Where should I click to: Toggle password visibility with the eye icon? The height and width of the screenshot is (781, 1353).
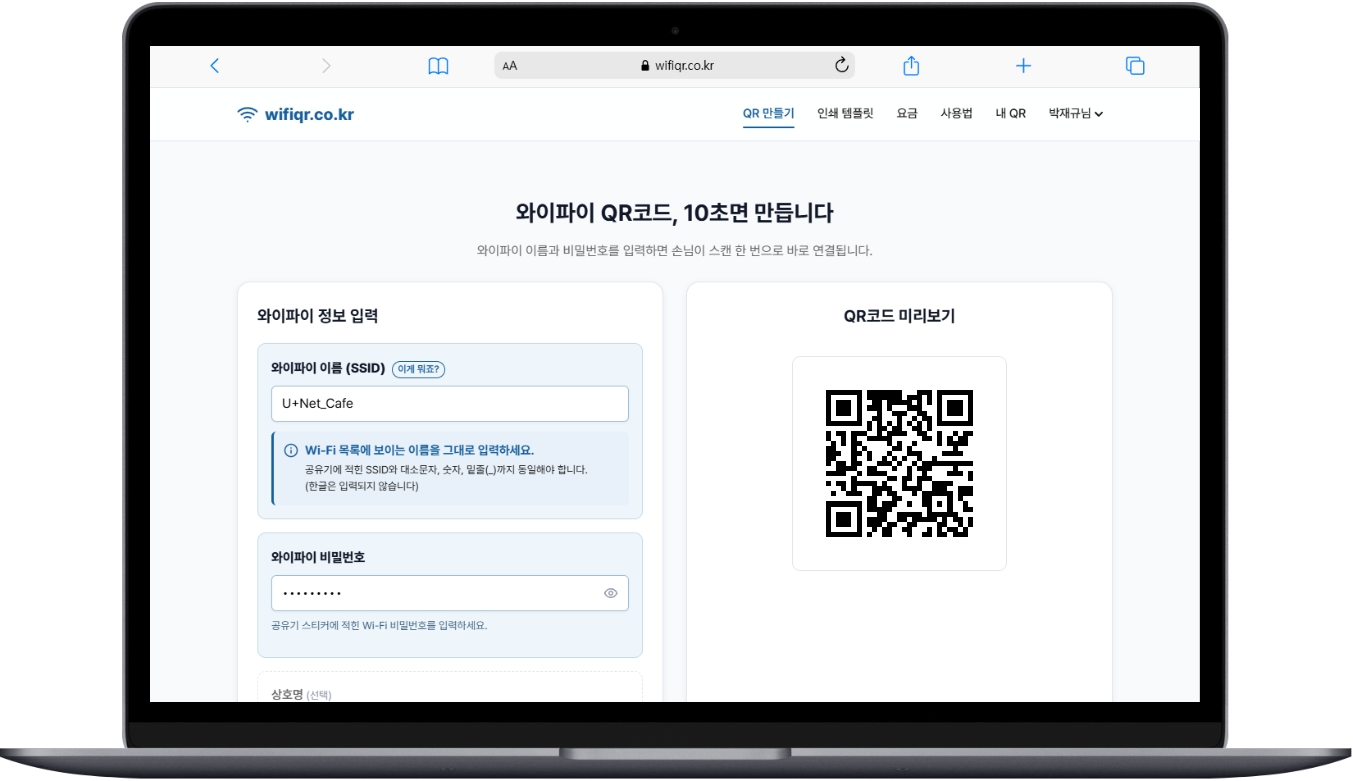click(x=611, y=593)
